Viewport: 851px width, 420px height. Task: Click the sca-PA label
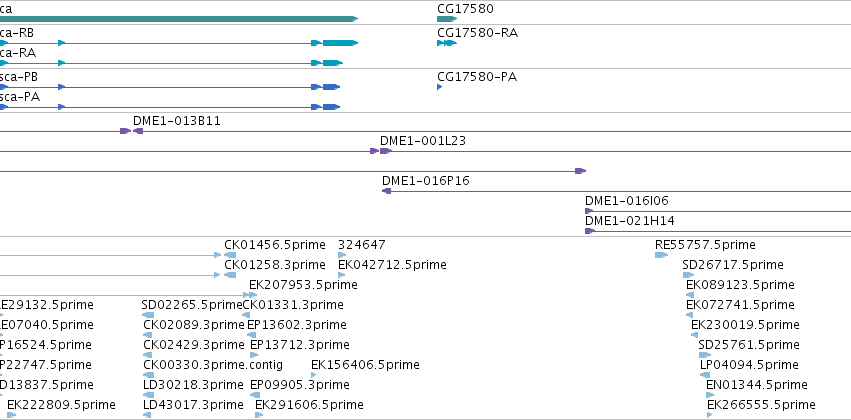click(x=20, y=97)
